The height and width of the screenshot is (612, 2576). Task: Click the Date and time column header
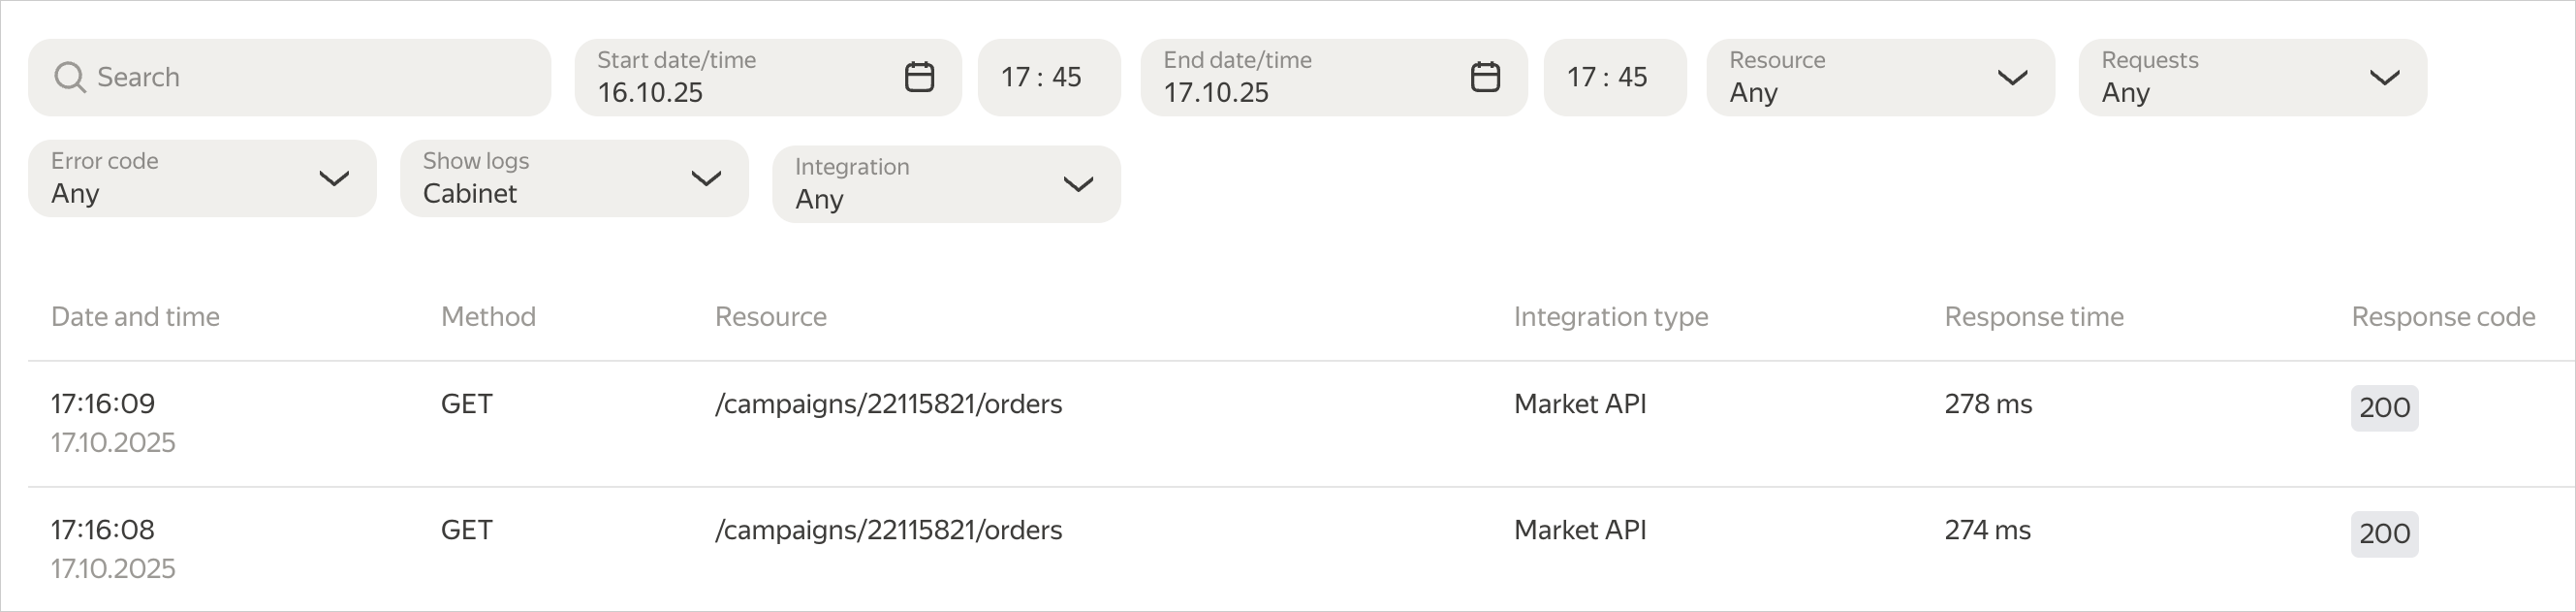[135, 316]
